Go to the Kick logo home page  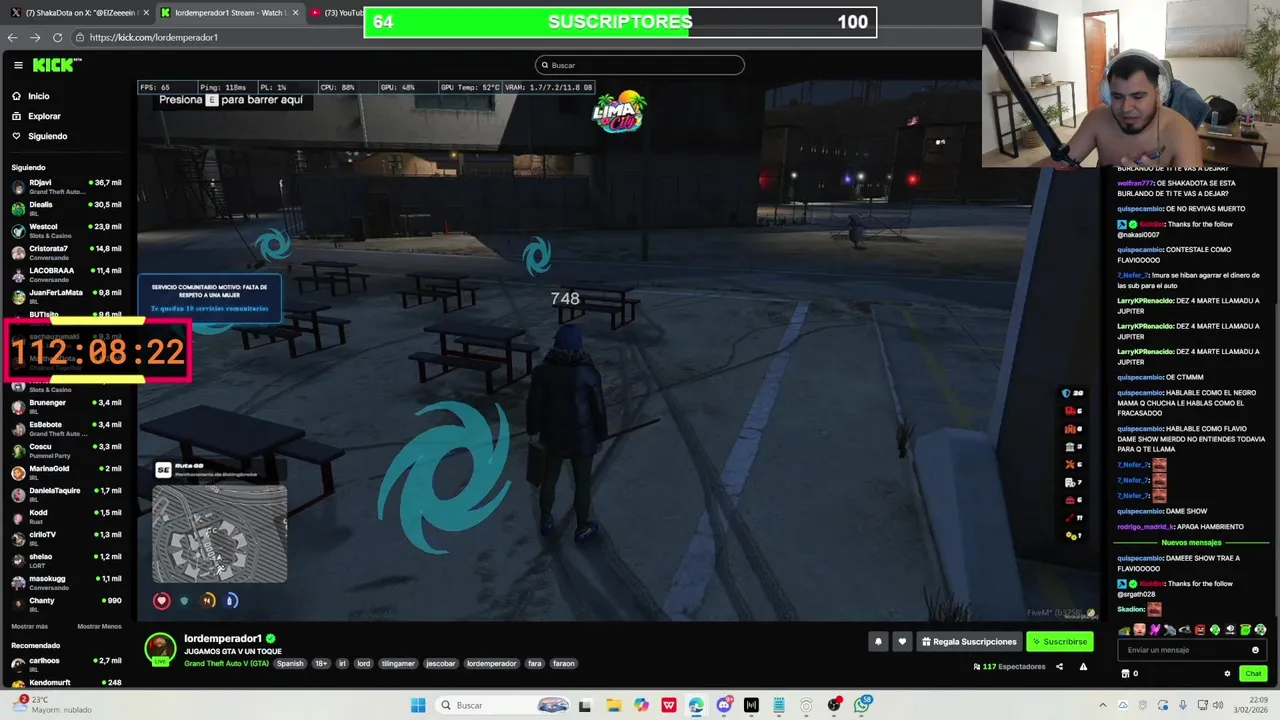(x=57, y=65)
